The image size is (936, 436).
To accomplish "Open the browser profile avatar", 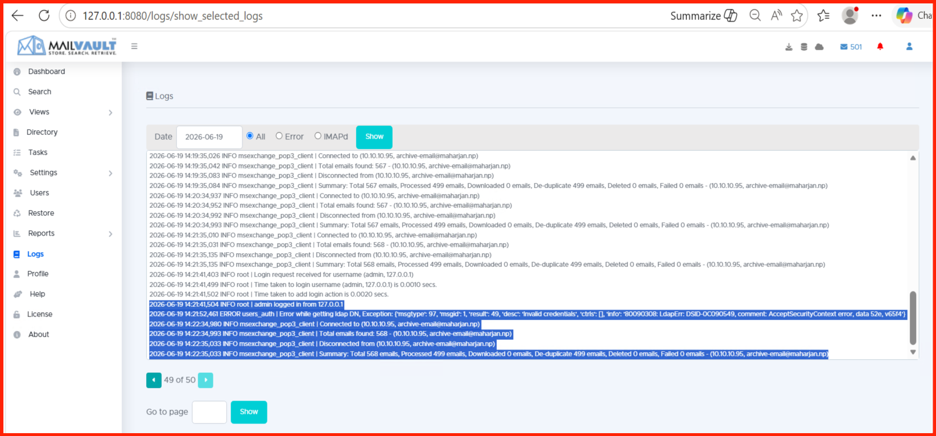I will (x=850, y=16).
